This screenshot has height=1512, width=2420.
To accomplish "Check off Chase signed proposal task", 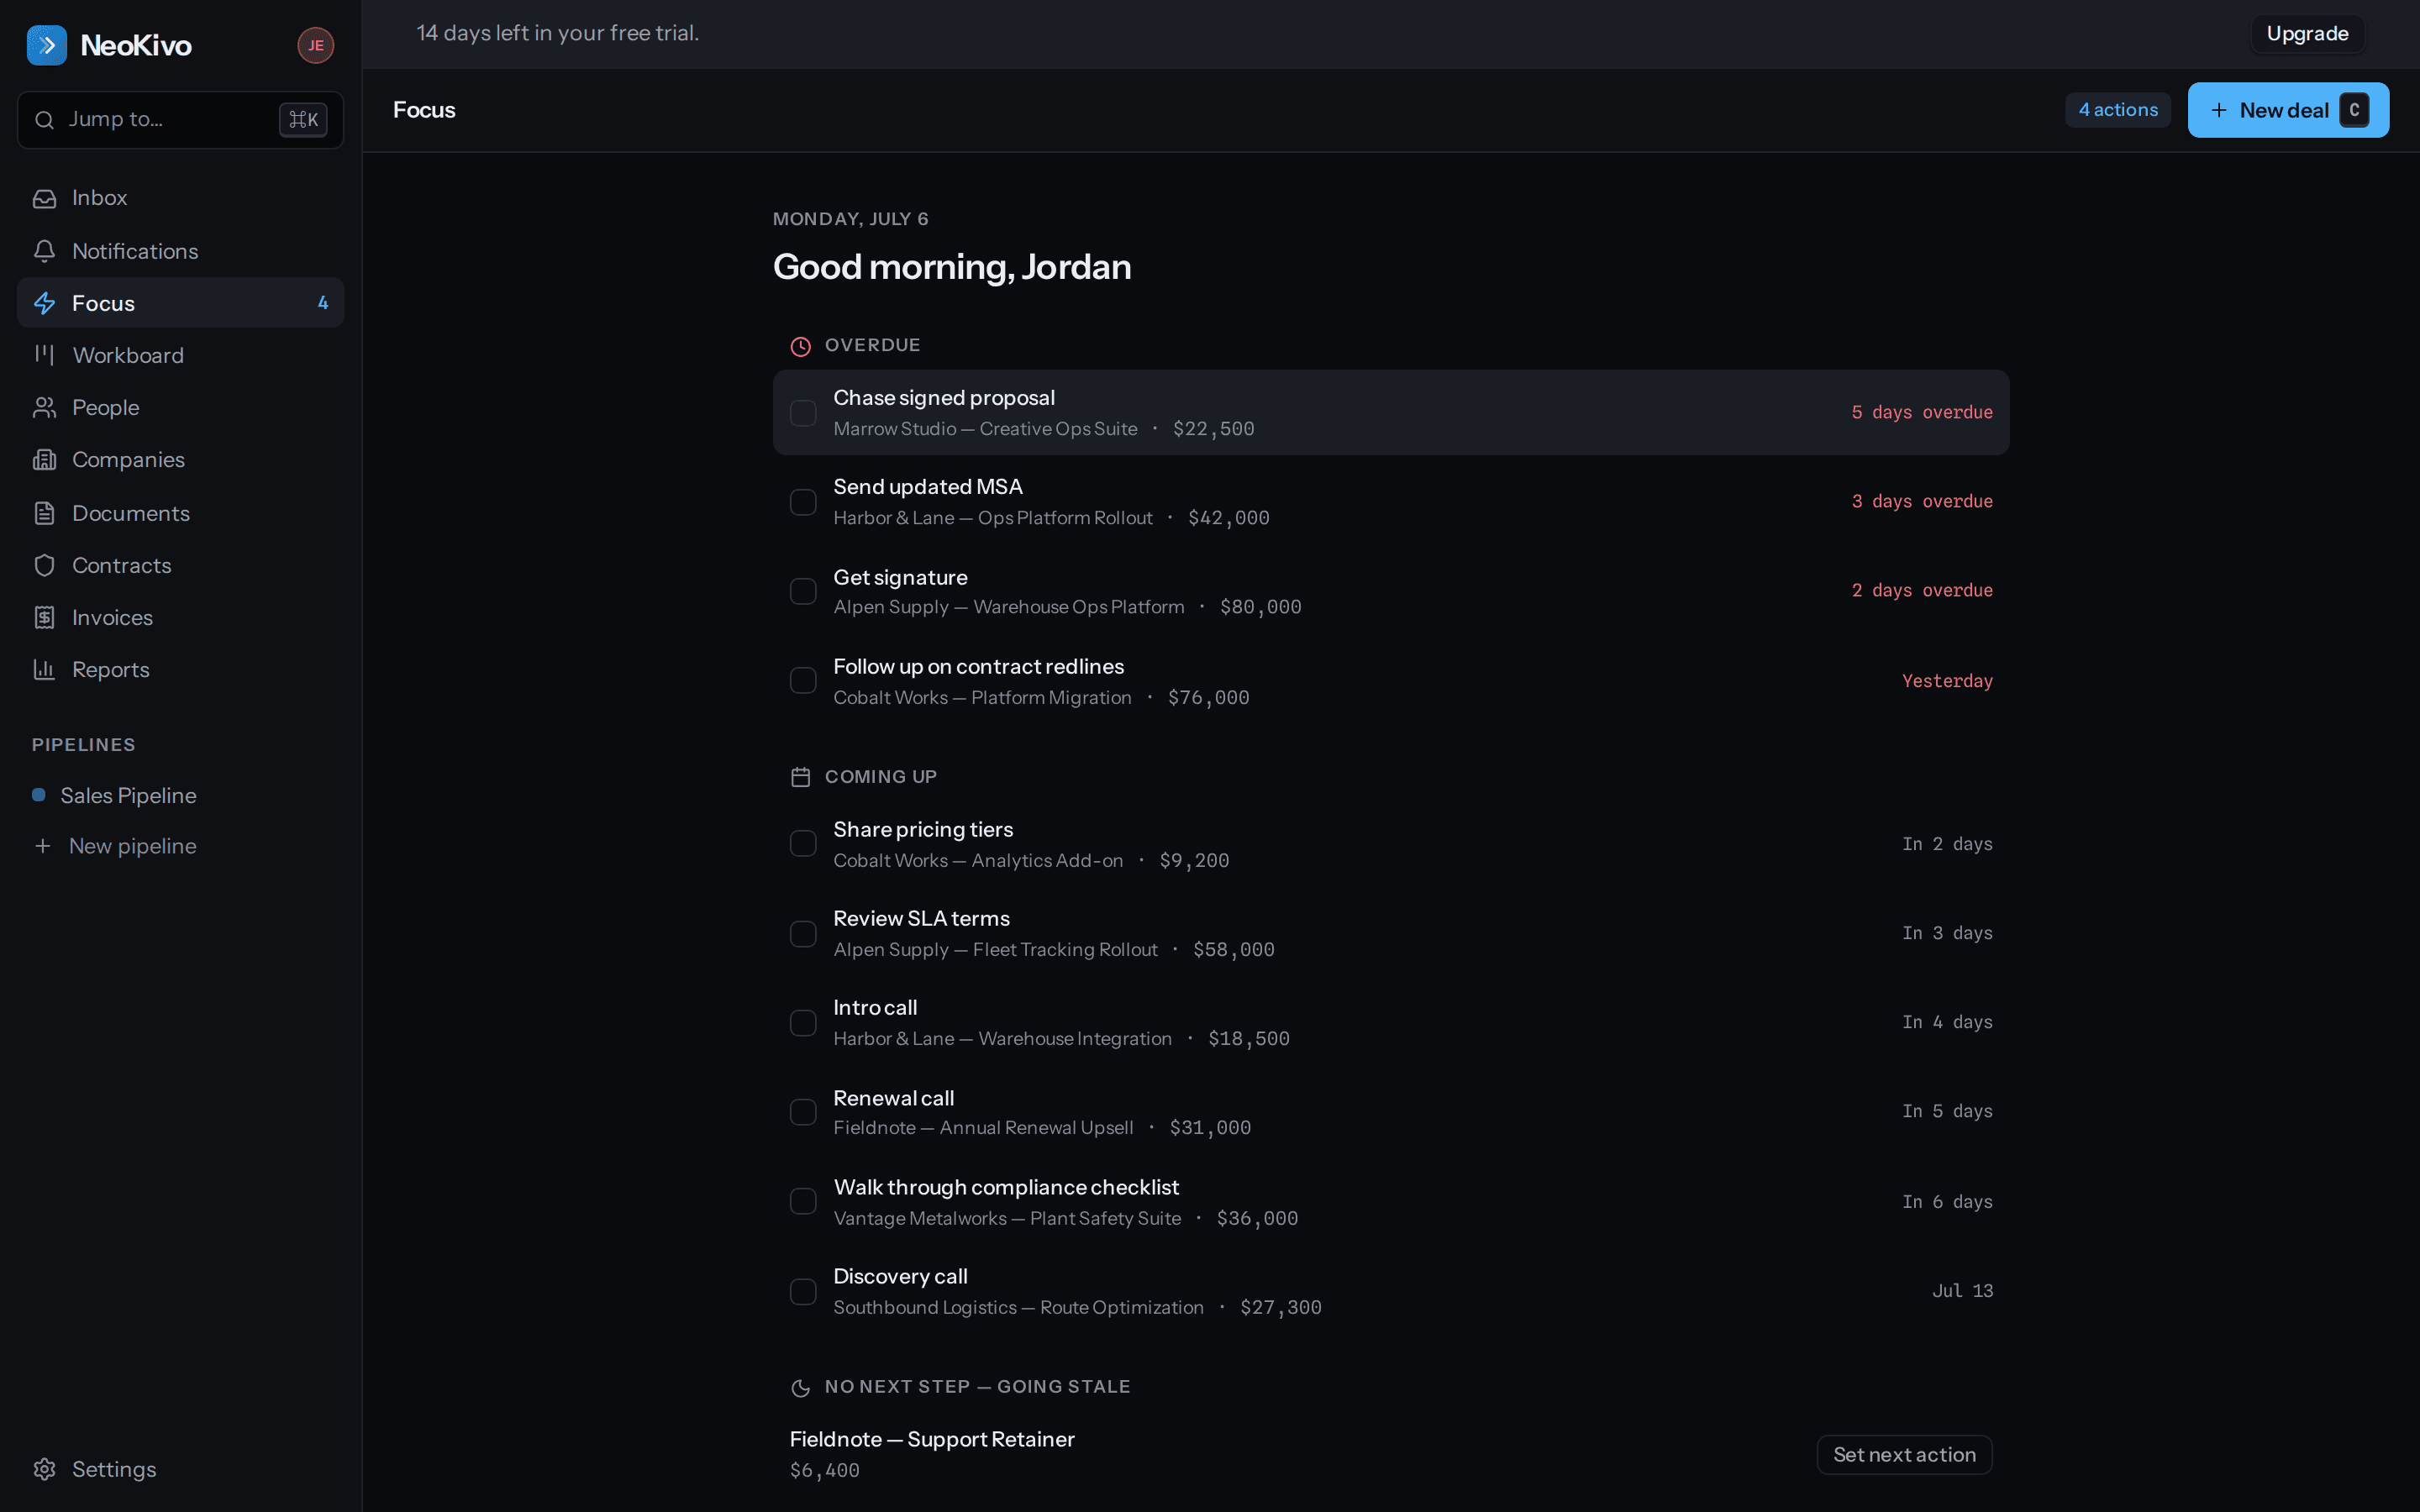I will click(803, 413).
